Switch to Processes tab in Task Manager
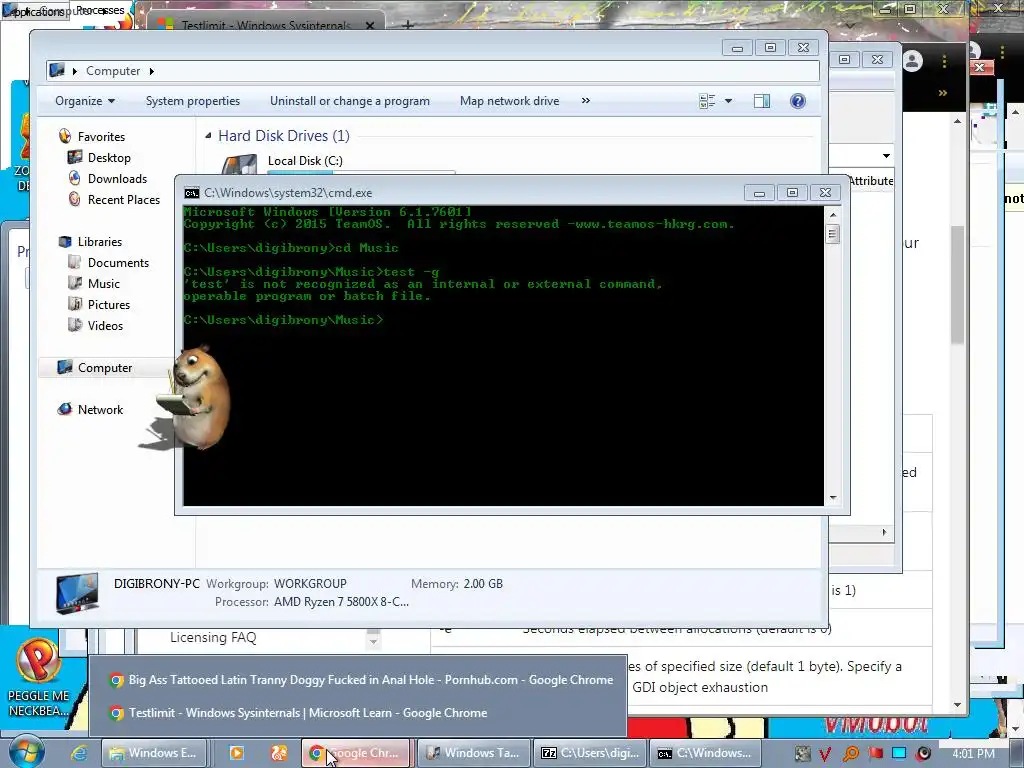1024x768 pixels. pos(100,10)
